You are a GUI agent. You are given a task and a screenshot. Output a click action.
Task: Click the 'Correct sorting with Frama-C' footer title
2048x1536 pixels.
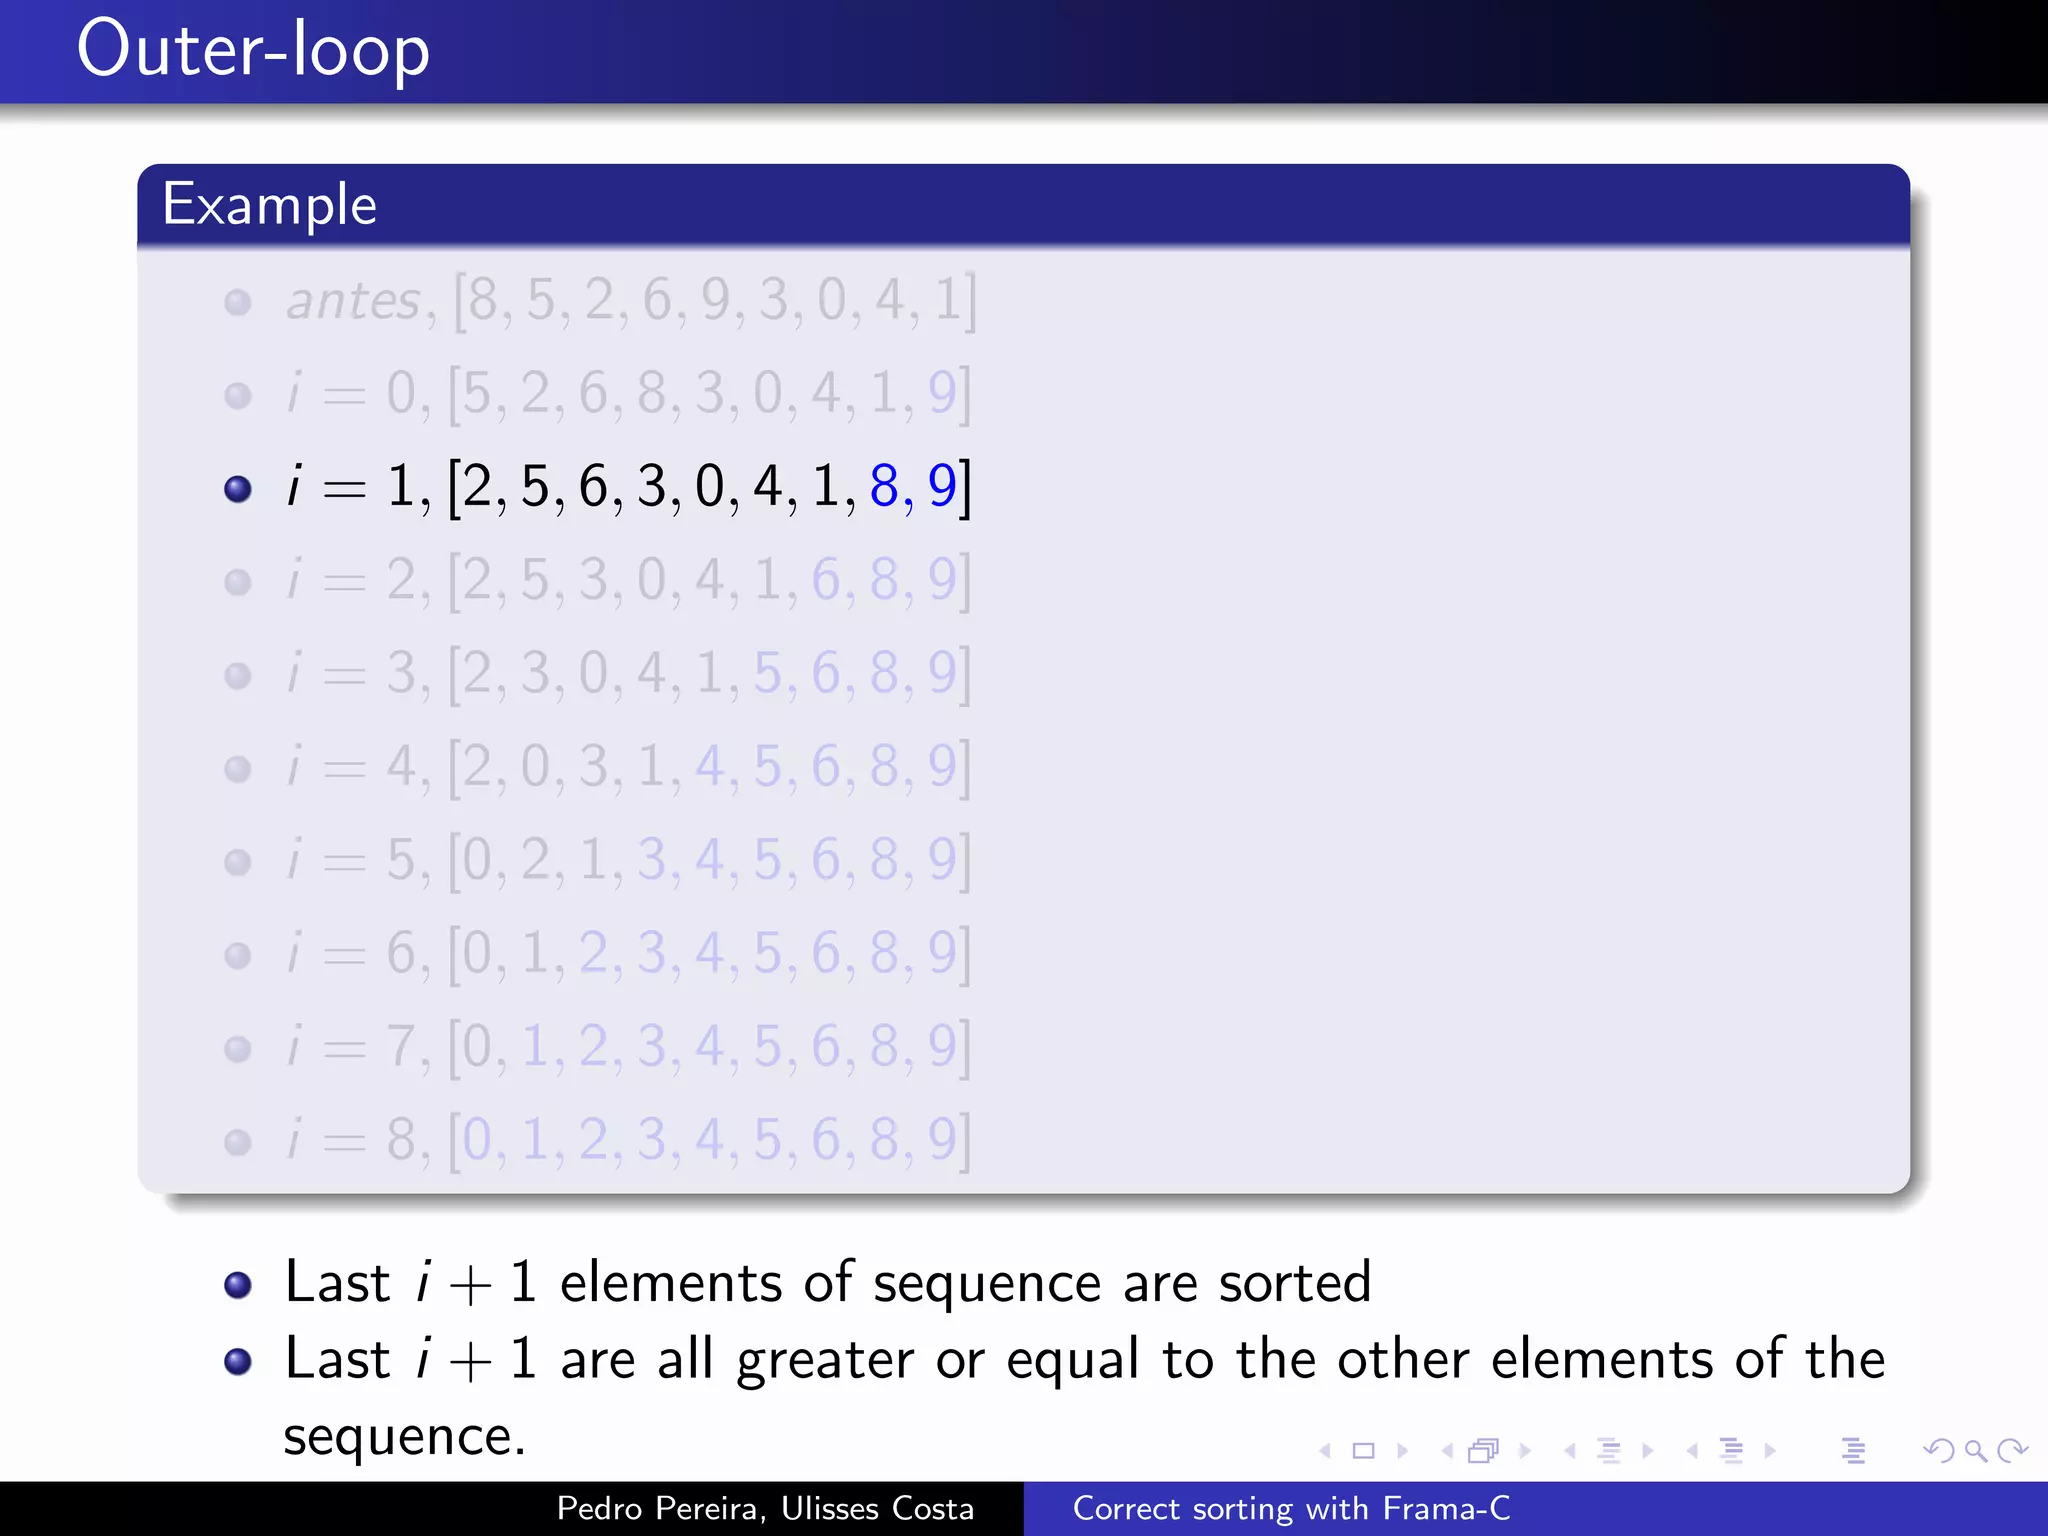[1291, 1509]
